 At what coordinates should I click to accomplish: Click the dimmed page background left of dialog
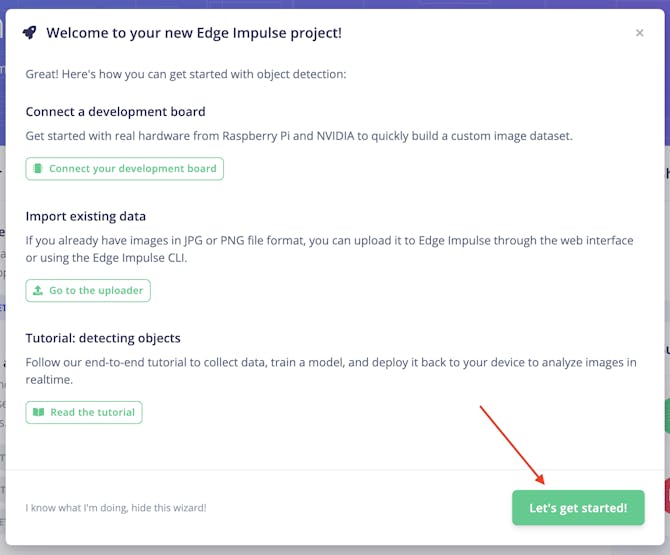(4, 300)
